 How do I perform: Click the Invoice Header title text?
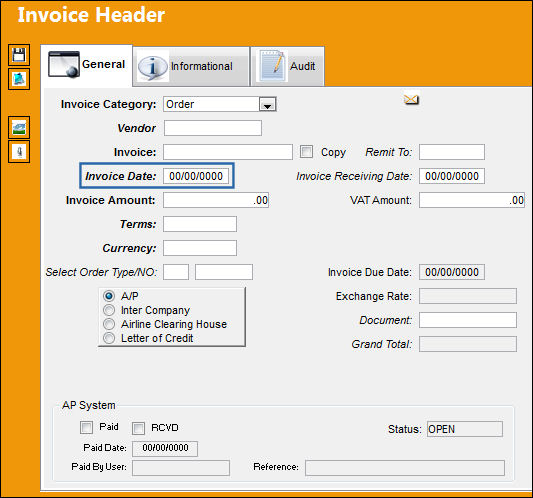pos(91,15)
